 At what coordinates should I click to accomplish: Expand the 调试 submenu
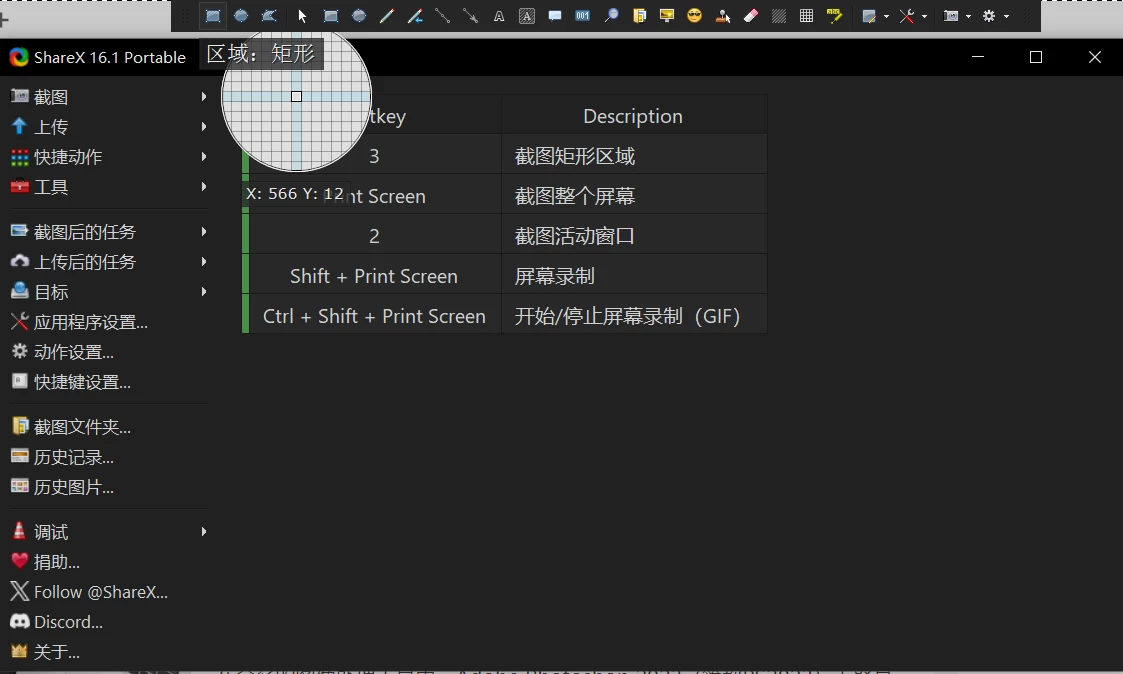click(x=203, y=532)
